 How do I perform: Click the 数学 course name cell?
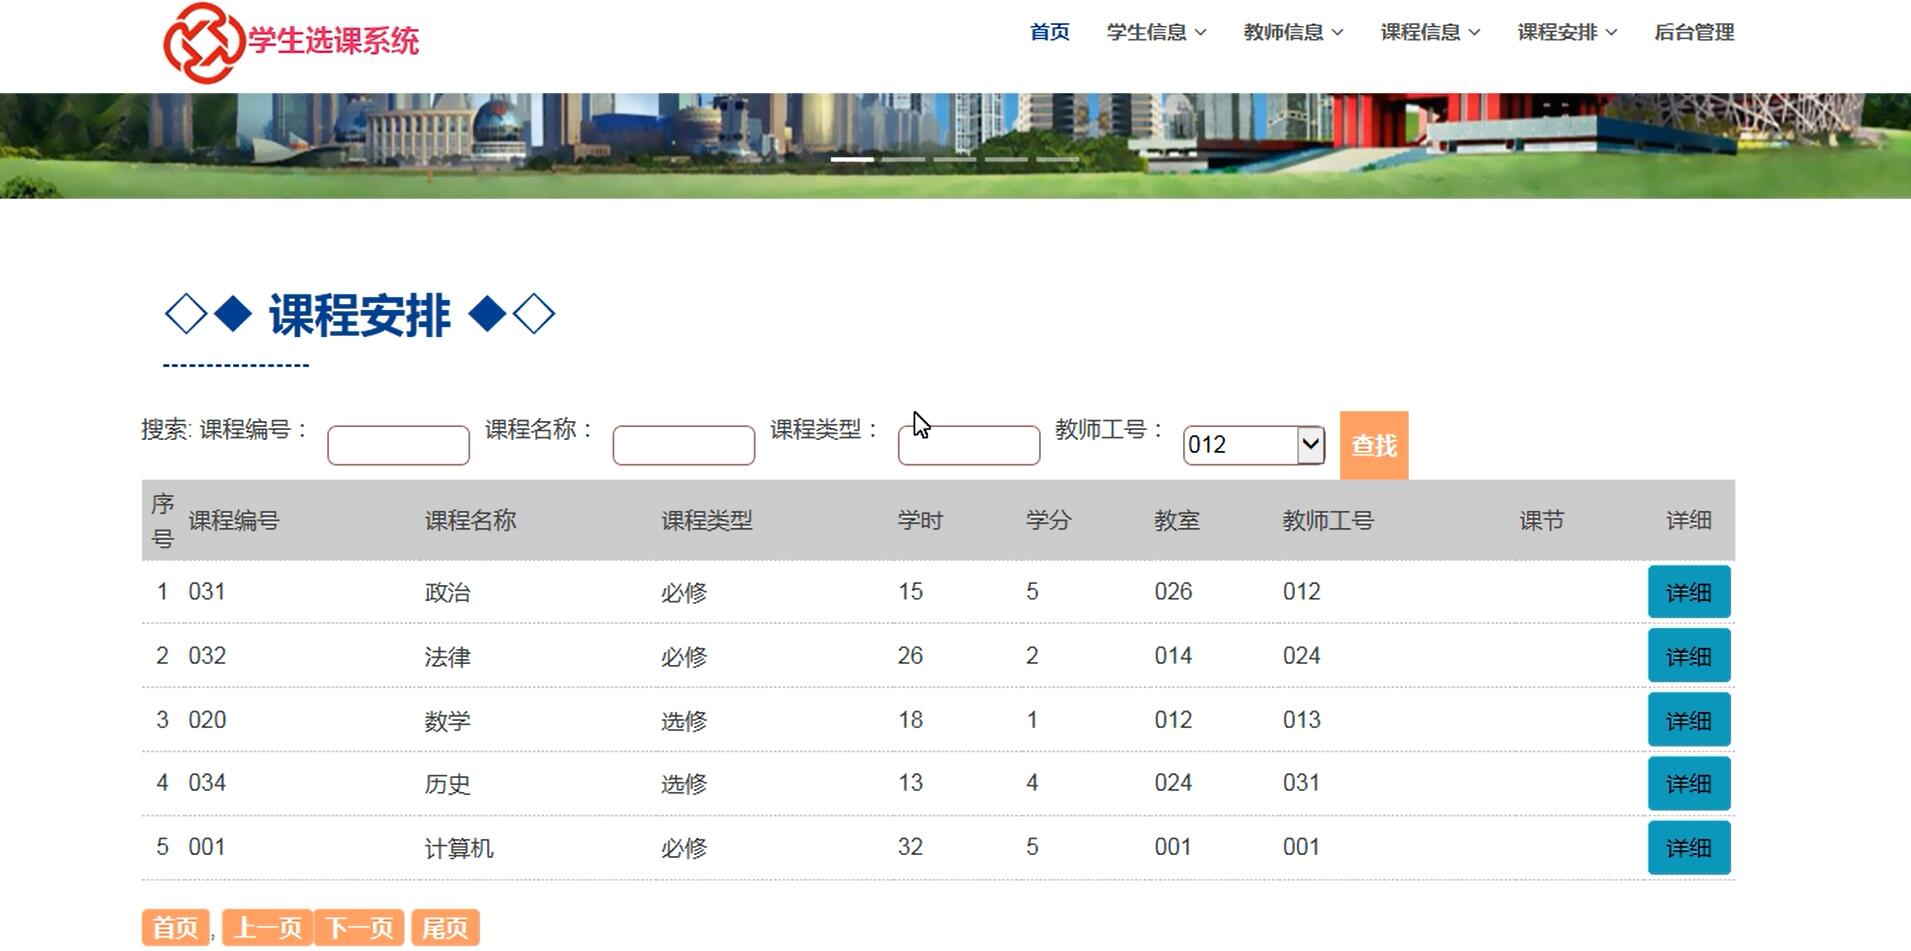pyautogui.click(x=447, y=720)
